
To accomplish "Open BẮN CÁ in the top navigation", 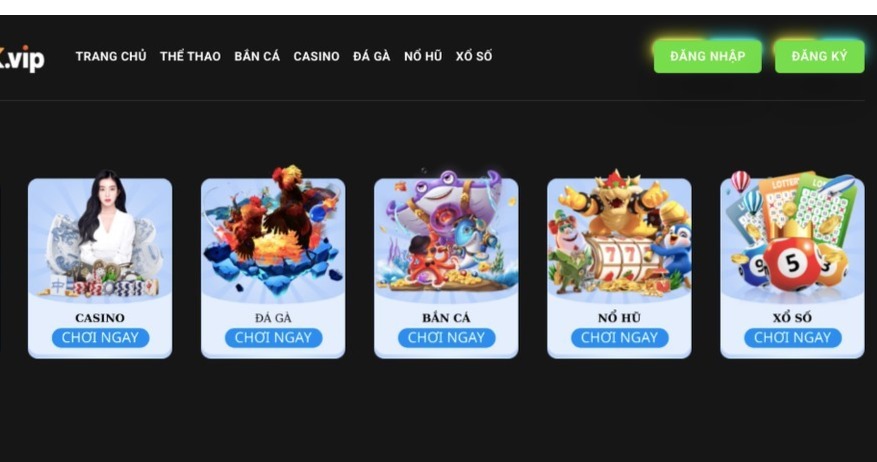I will tap(257, 56).
